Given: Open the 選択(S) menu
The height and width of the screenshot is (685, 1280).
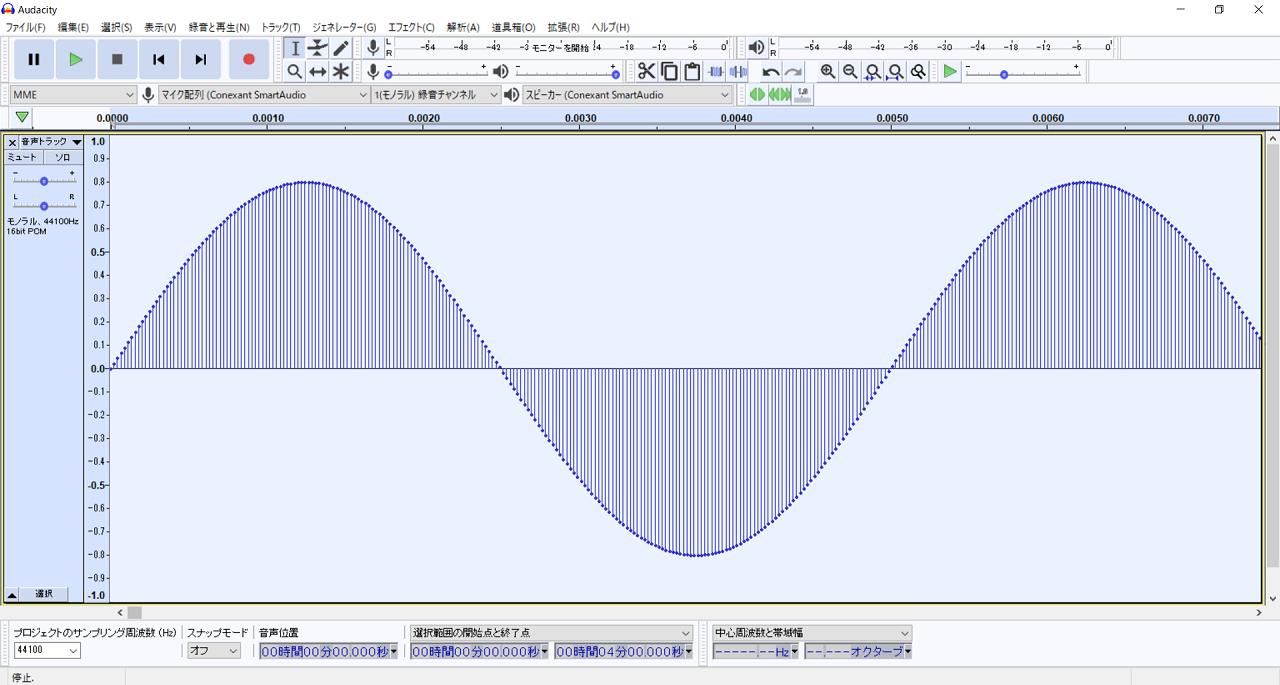Looking at the screenshot, I should (x=116, y=27).
